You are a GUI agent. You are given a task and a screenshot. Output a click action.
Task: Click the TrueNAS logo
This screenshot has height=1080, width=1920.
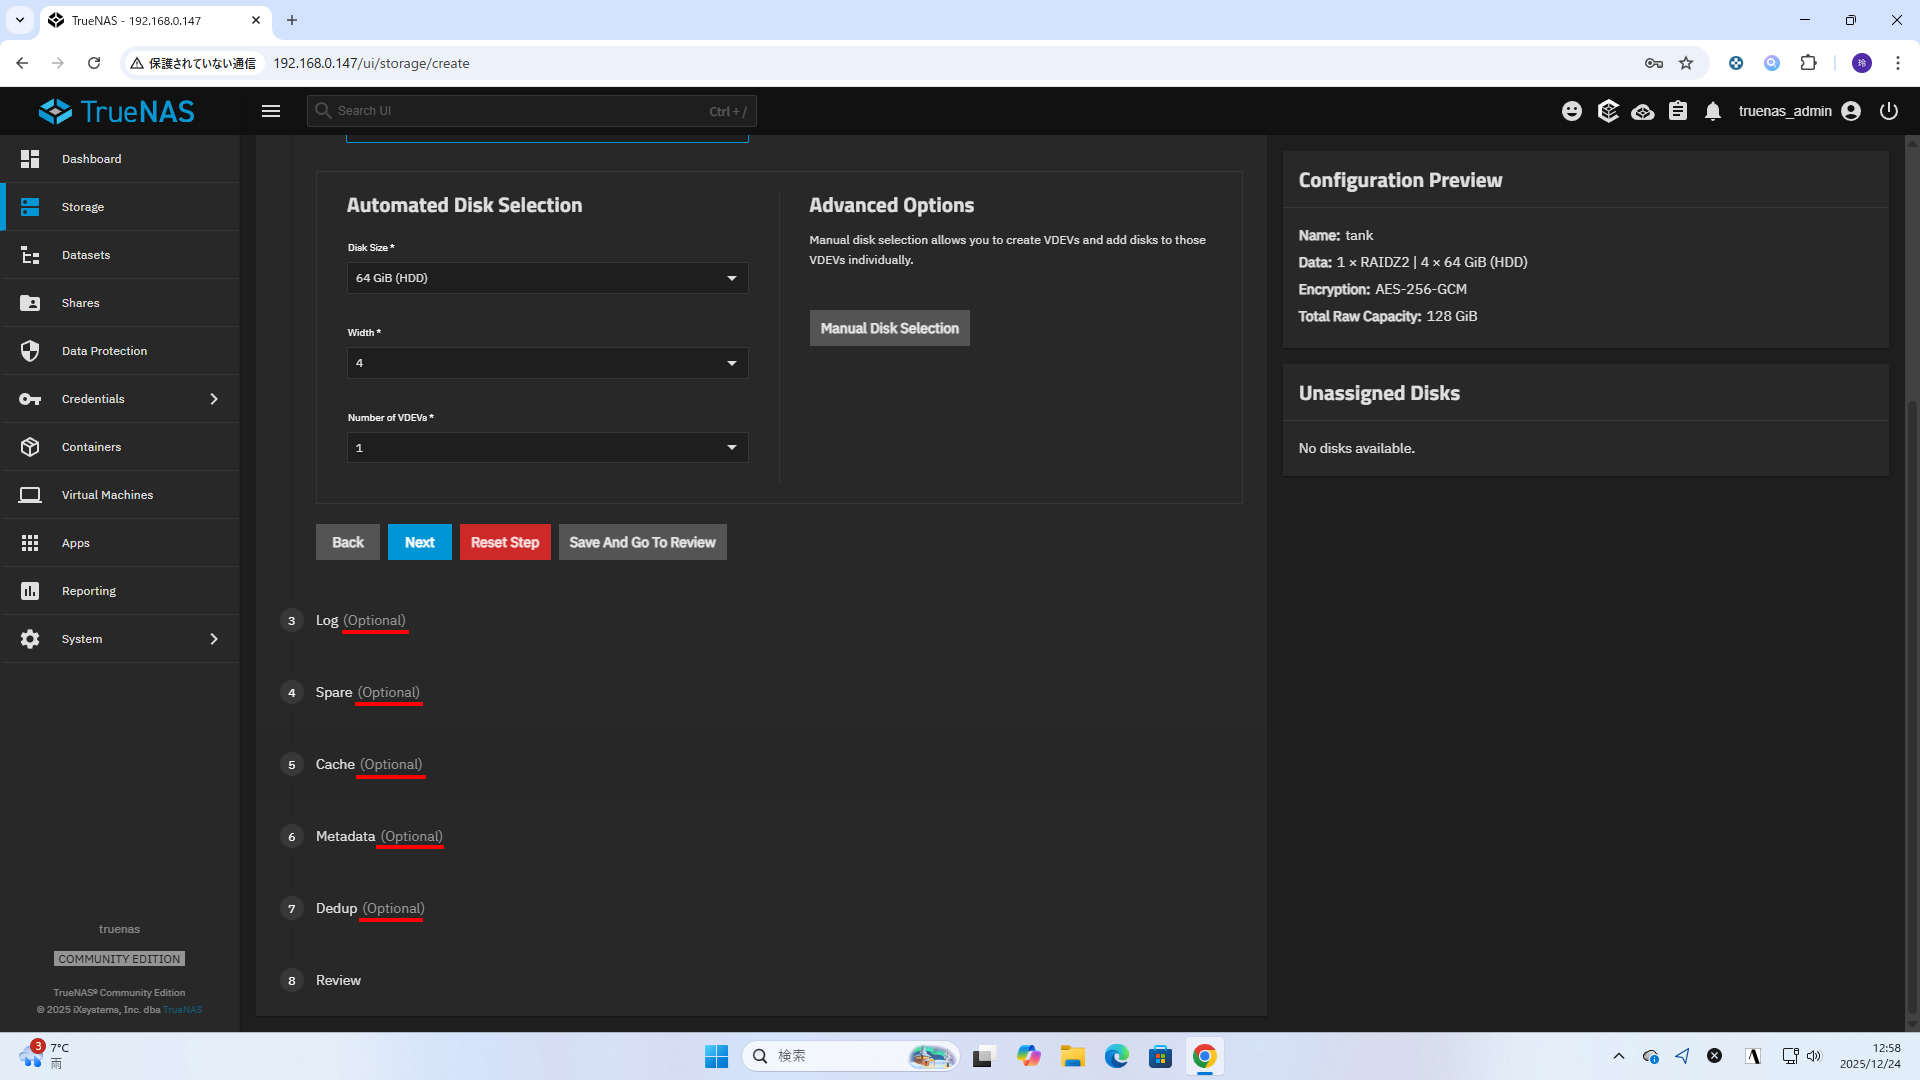click(117, 111)
